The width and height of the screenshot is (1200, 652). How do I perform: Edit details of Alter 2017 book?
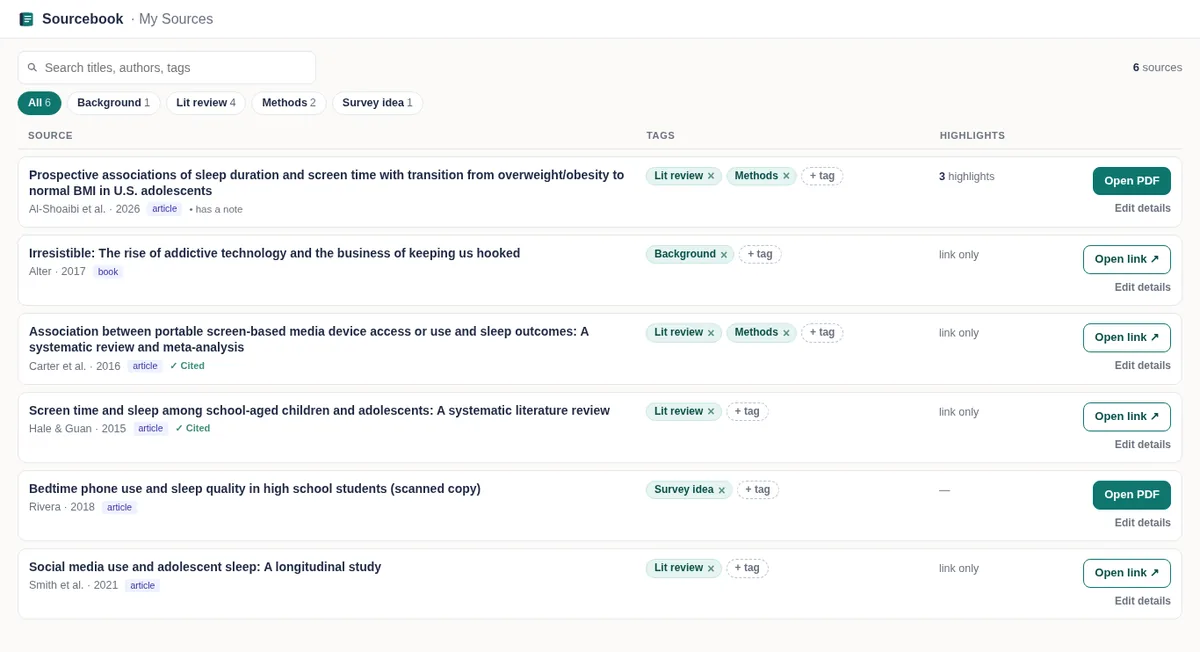point(1142,287)
